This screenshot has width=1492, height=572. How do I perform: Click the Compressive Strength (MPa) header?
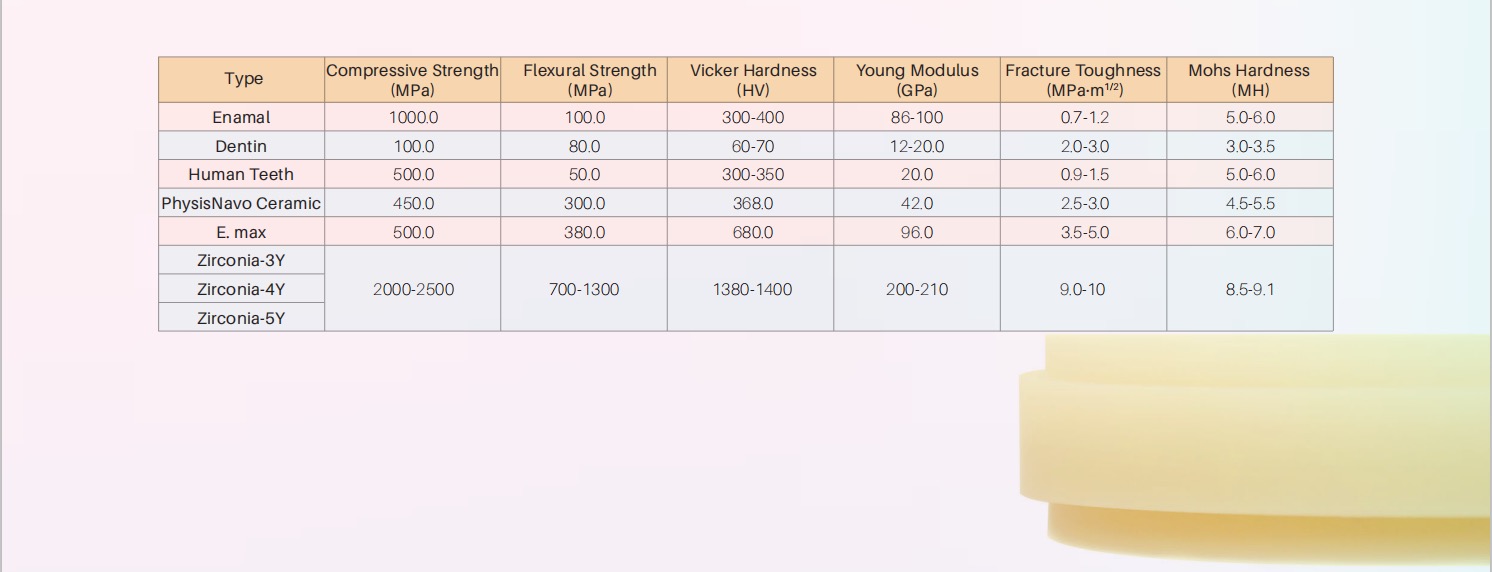413,80
